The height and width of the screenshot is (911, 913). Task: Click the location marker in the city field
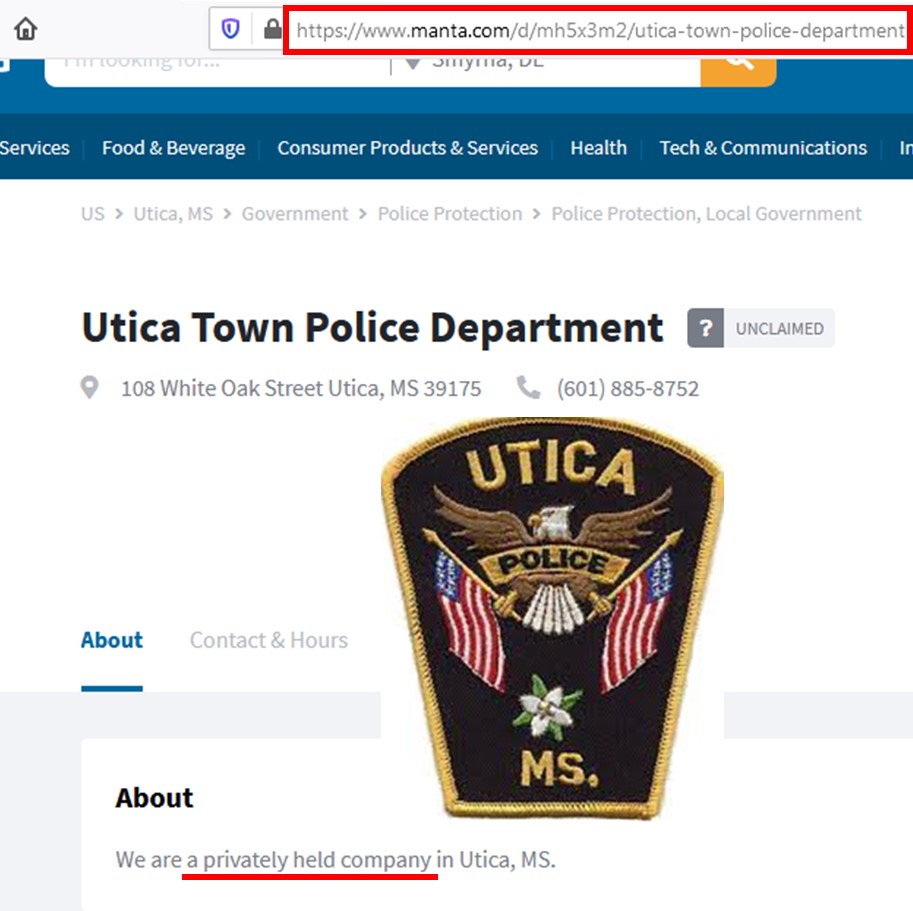click(411, 60)
